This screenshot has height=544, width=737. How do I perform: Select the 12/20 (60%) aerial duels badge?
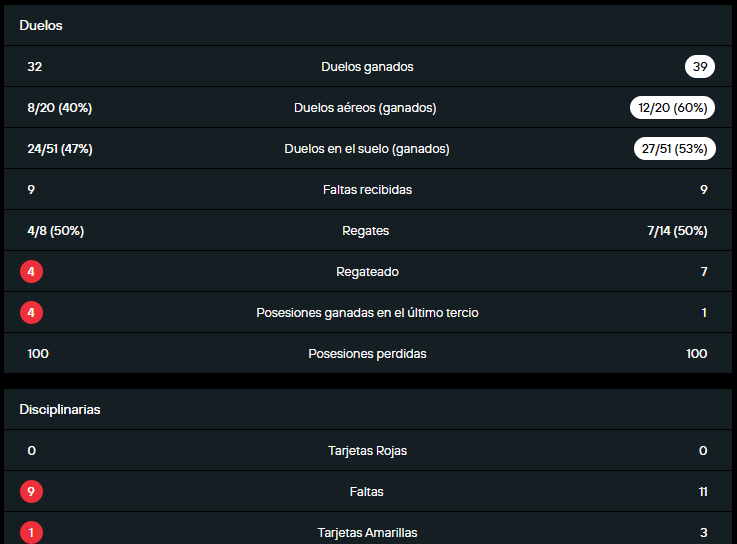click(x=672, y=108)
